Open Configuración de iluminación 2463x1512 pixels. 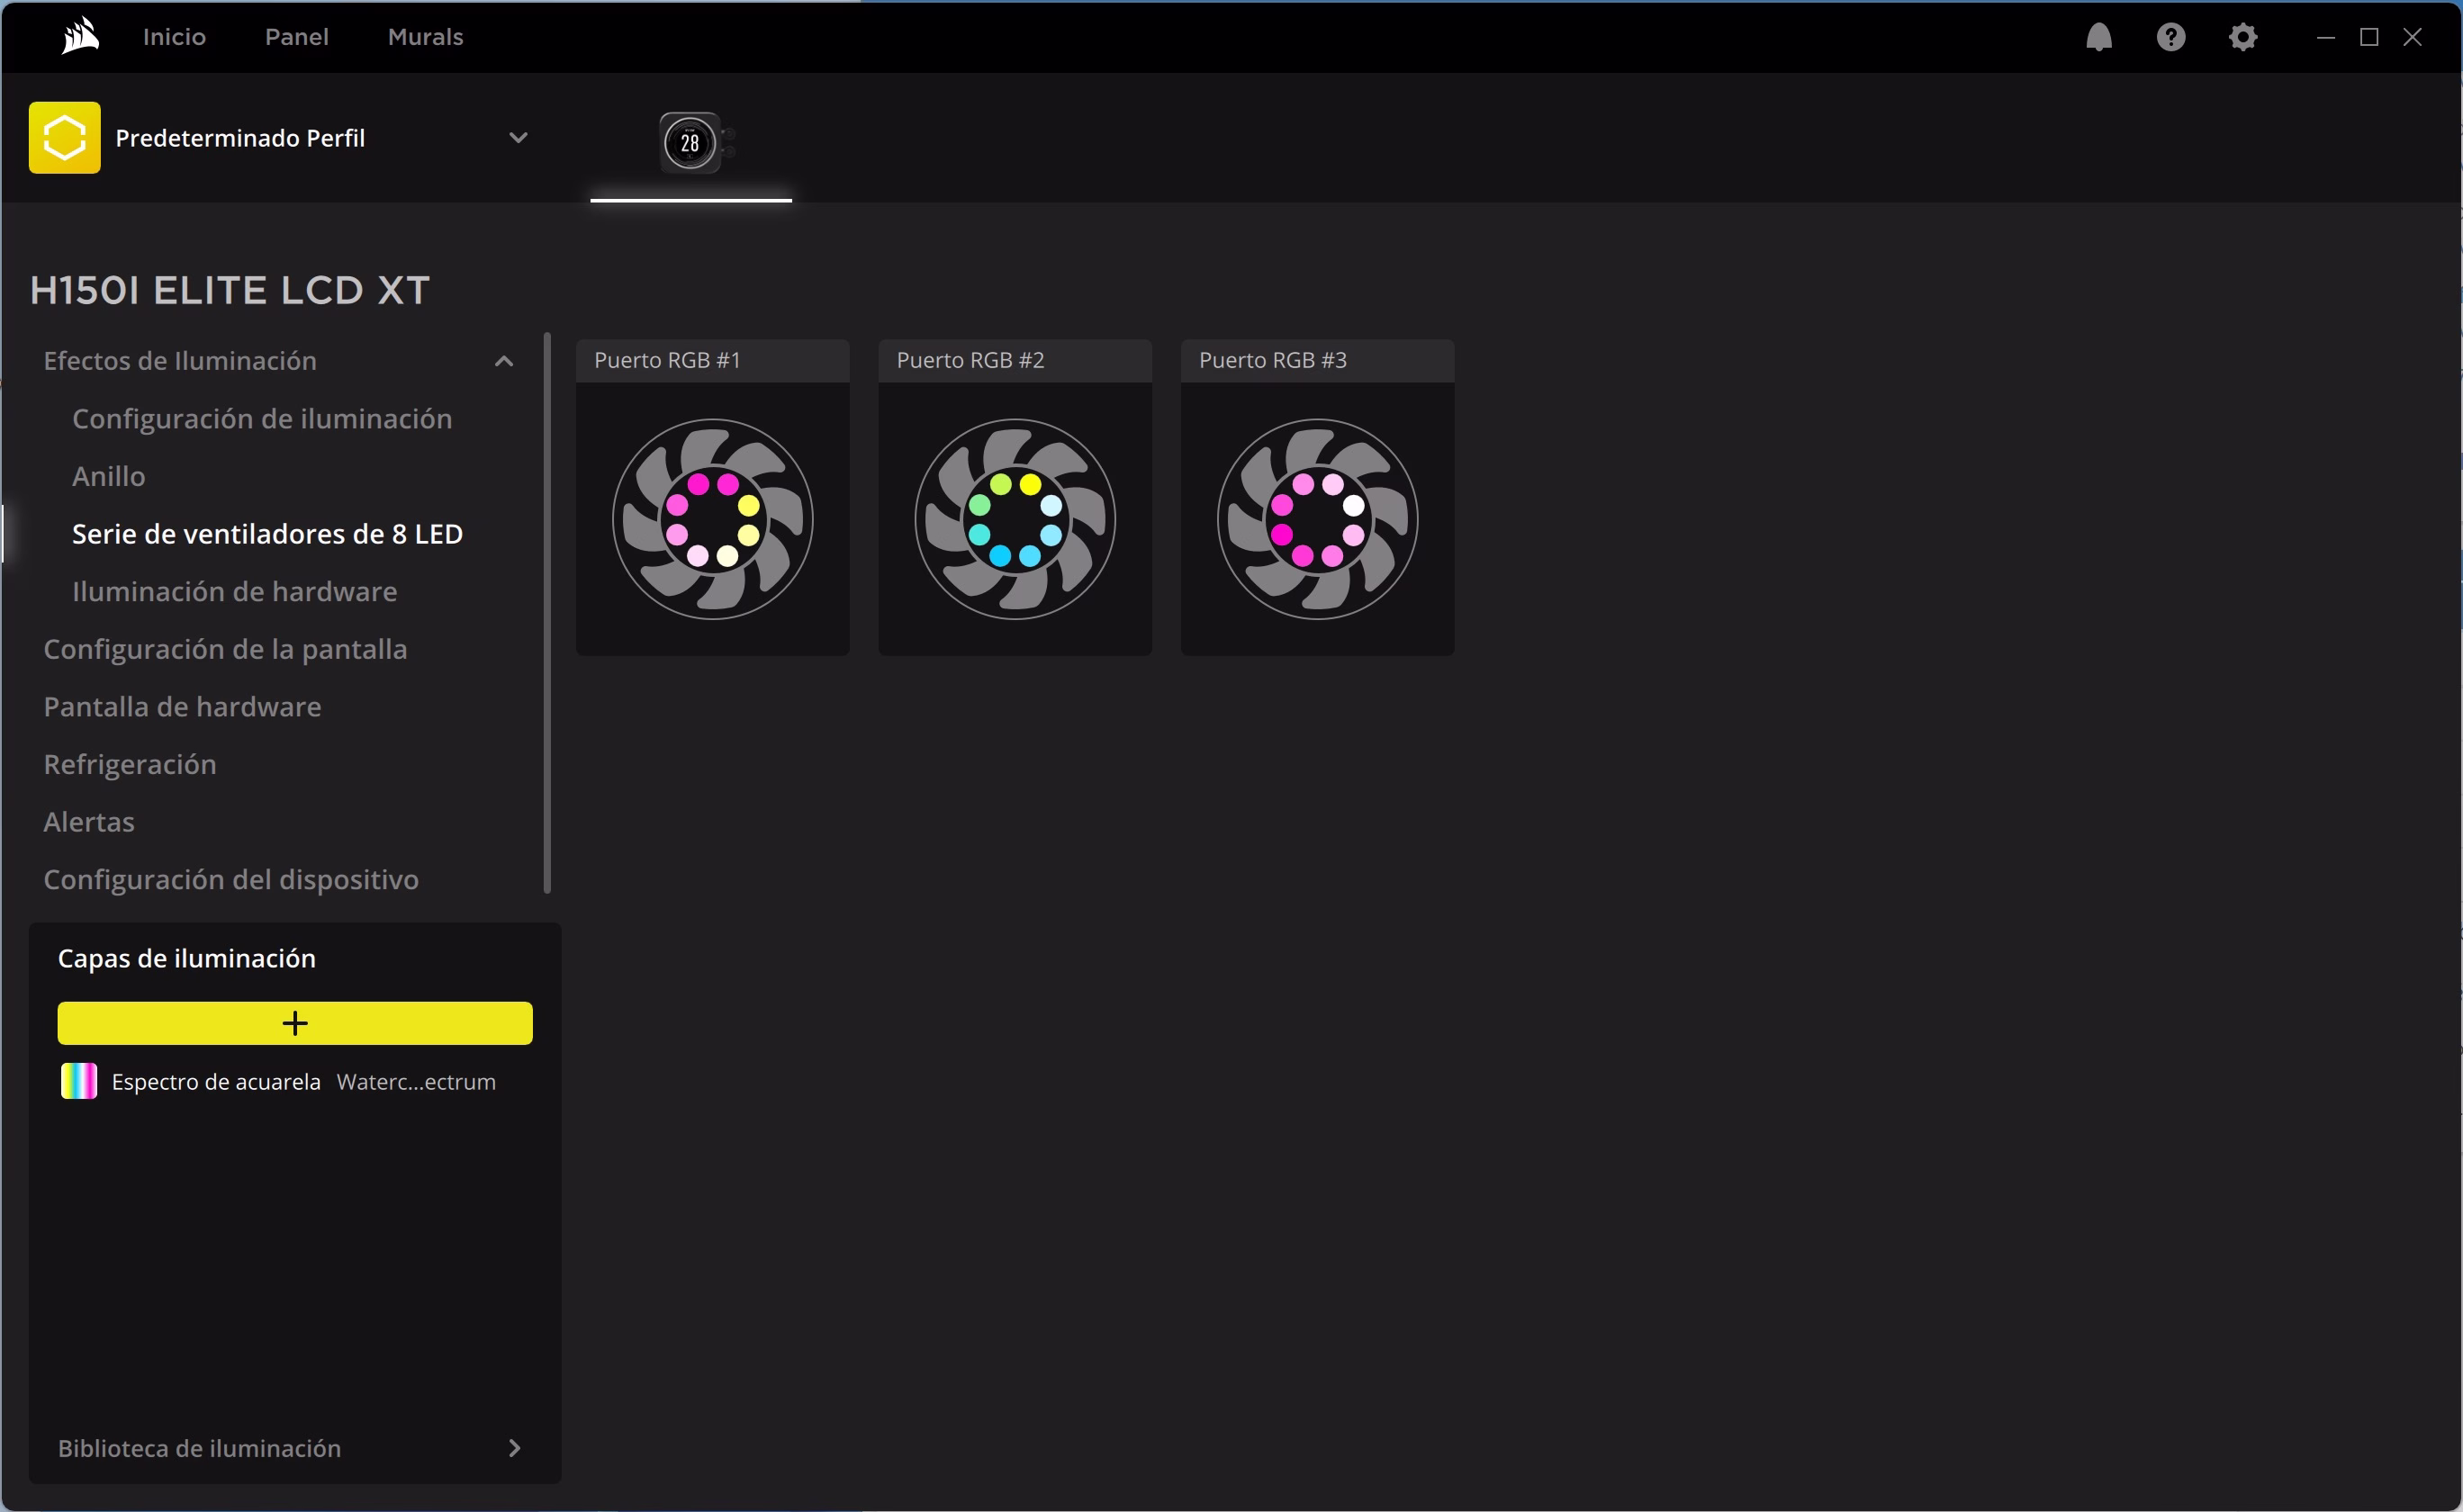[x=262, y=419]
